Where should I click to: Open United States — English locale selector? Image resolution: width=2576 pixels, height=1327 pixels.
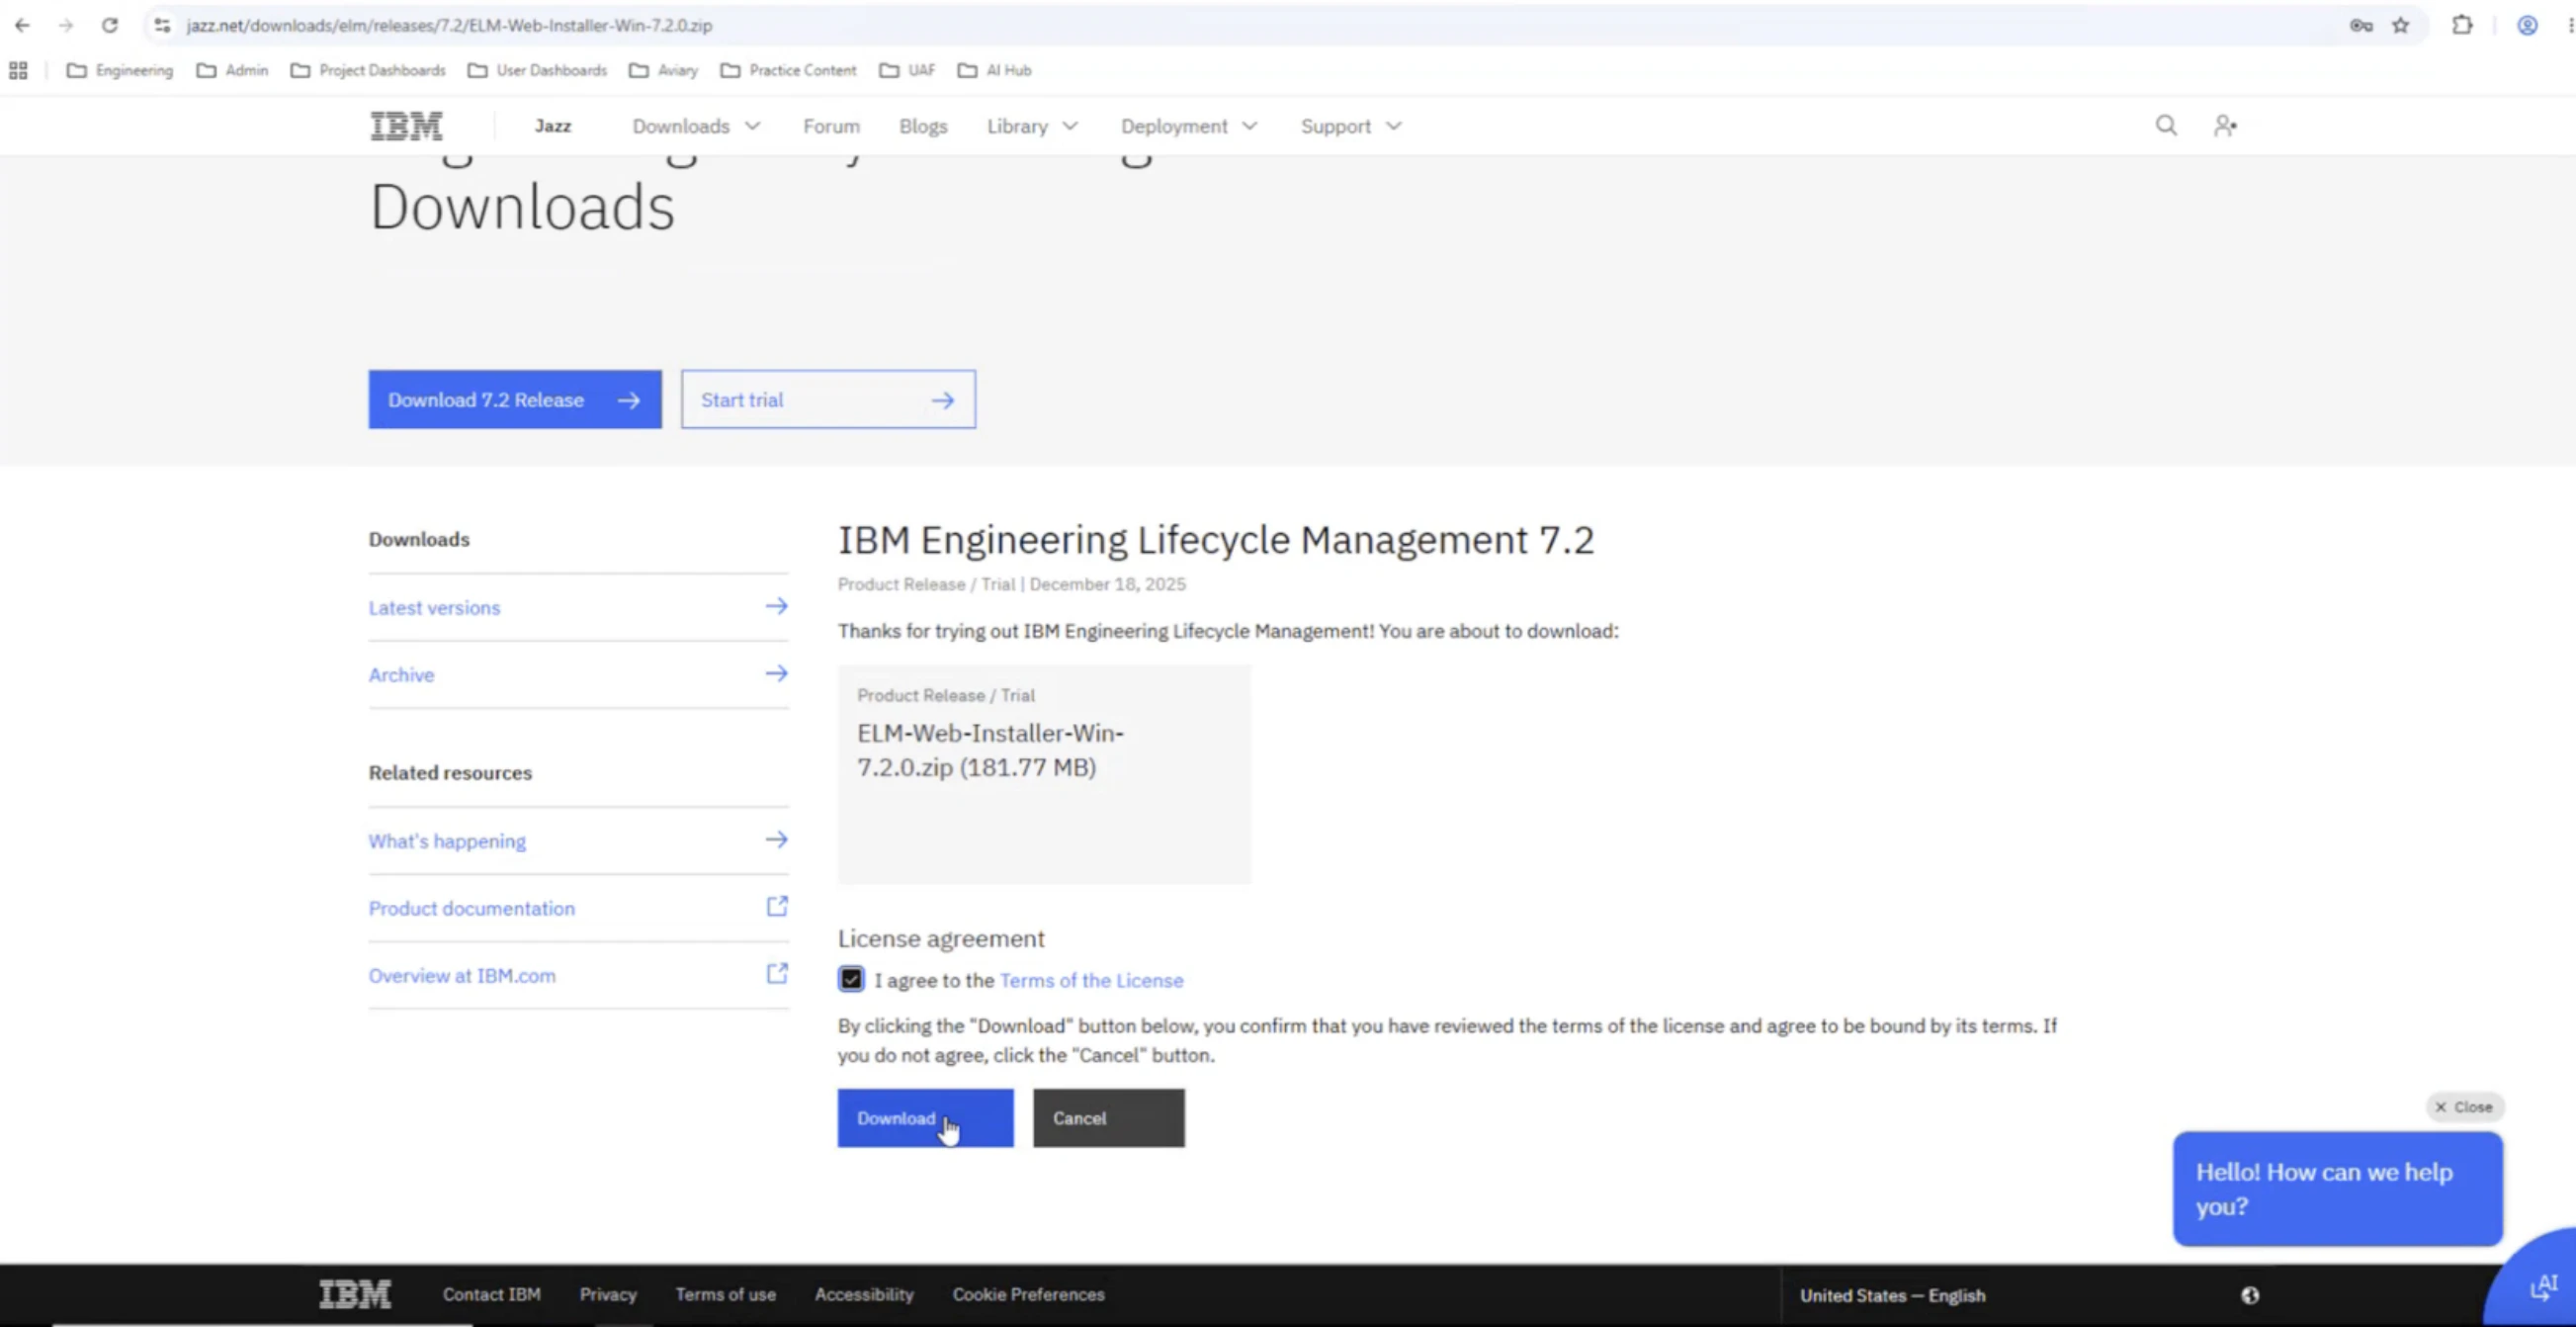(1893, 1295)
